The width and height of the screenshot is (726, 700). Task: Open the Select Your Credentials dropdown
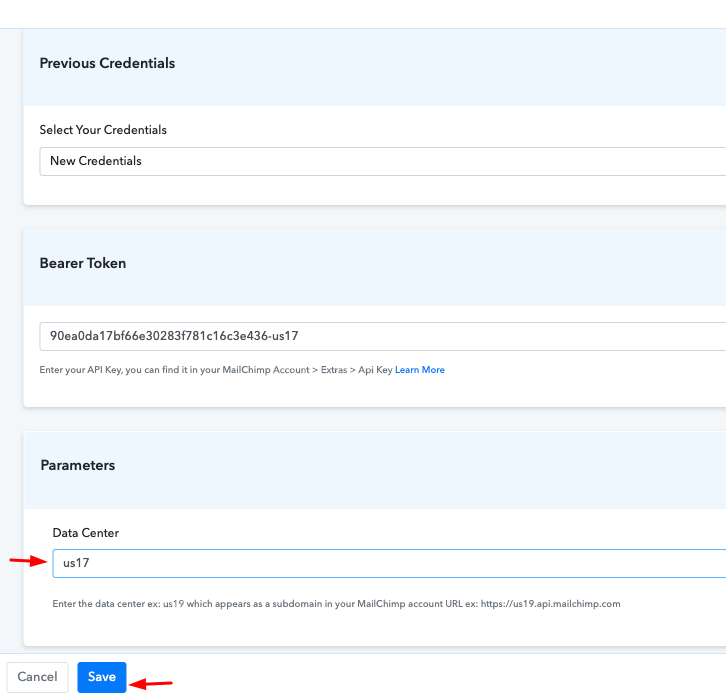[x=382, y=161]
